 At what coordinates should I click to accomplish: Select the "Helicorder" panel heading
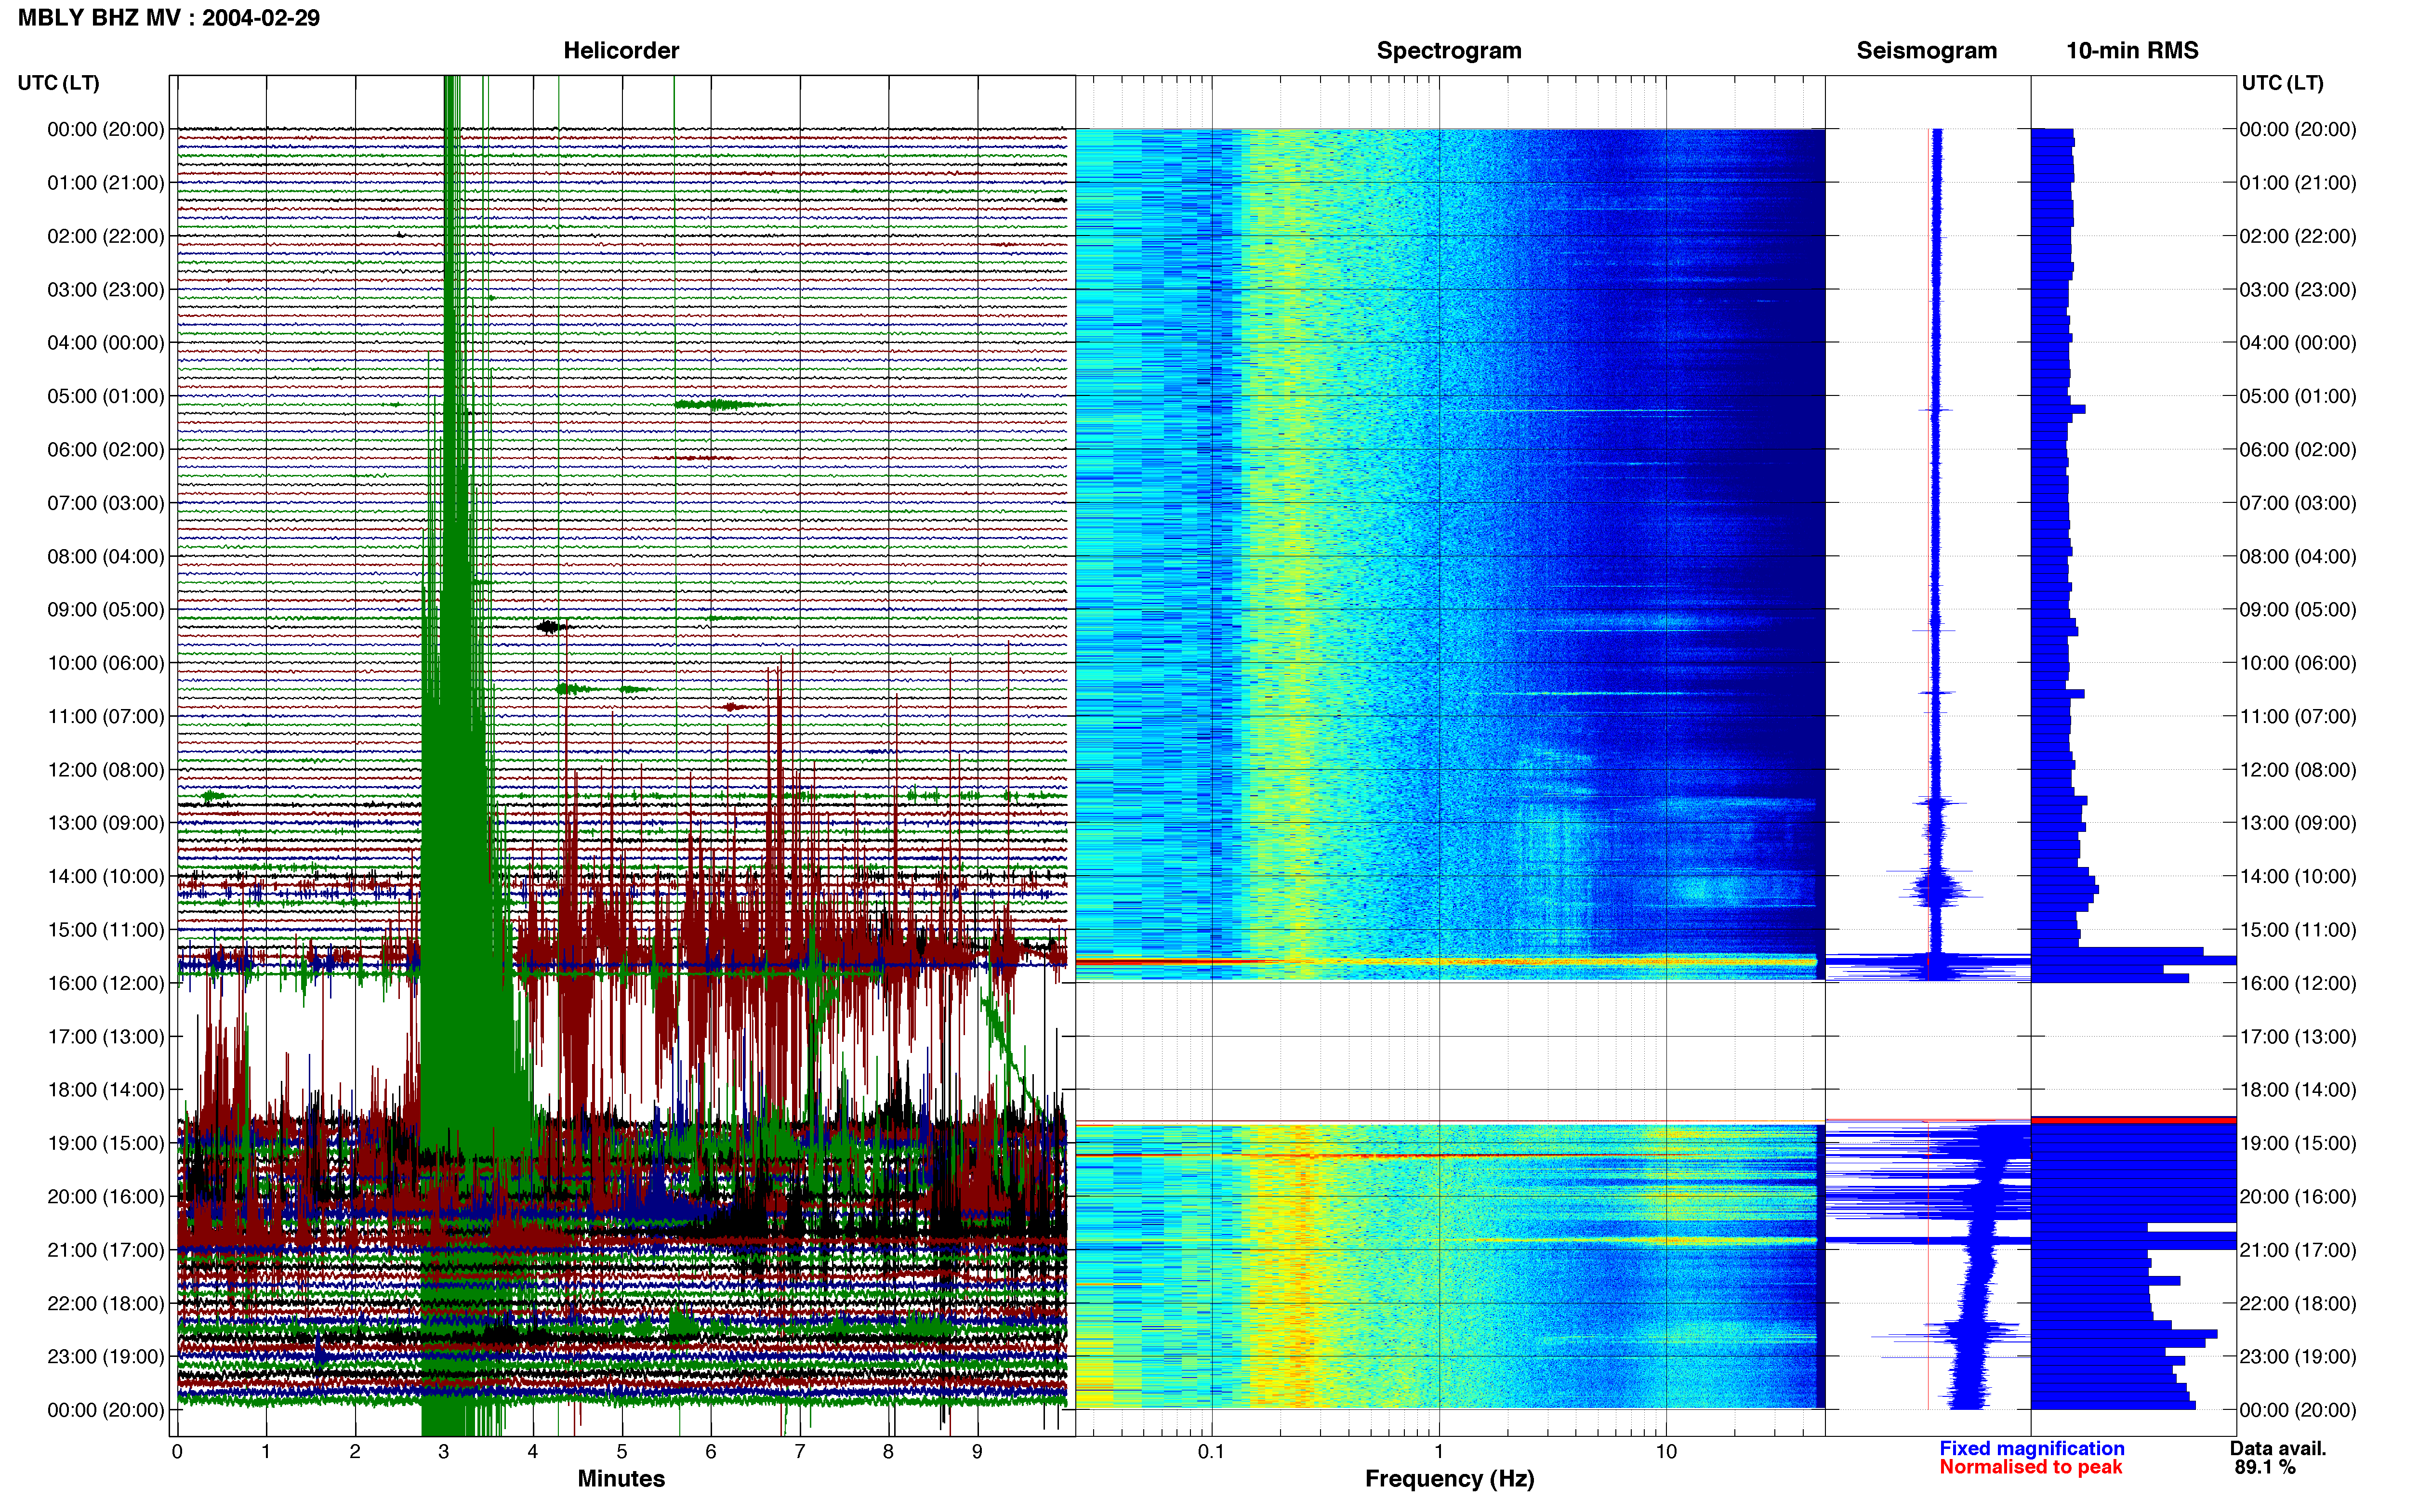621,51
